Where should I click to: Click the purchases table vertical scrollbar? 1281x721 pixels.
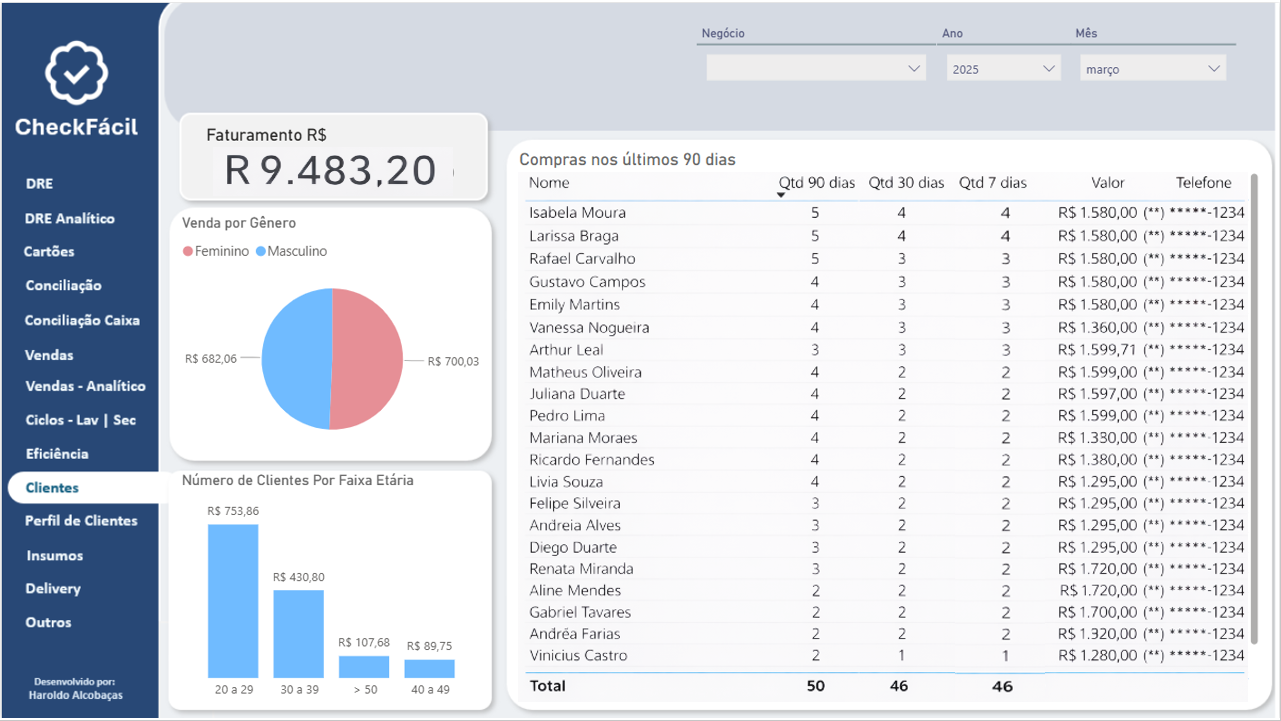[x=1254, y=420]
